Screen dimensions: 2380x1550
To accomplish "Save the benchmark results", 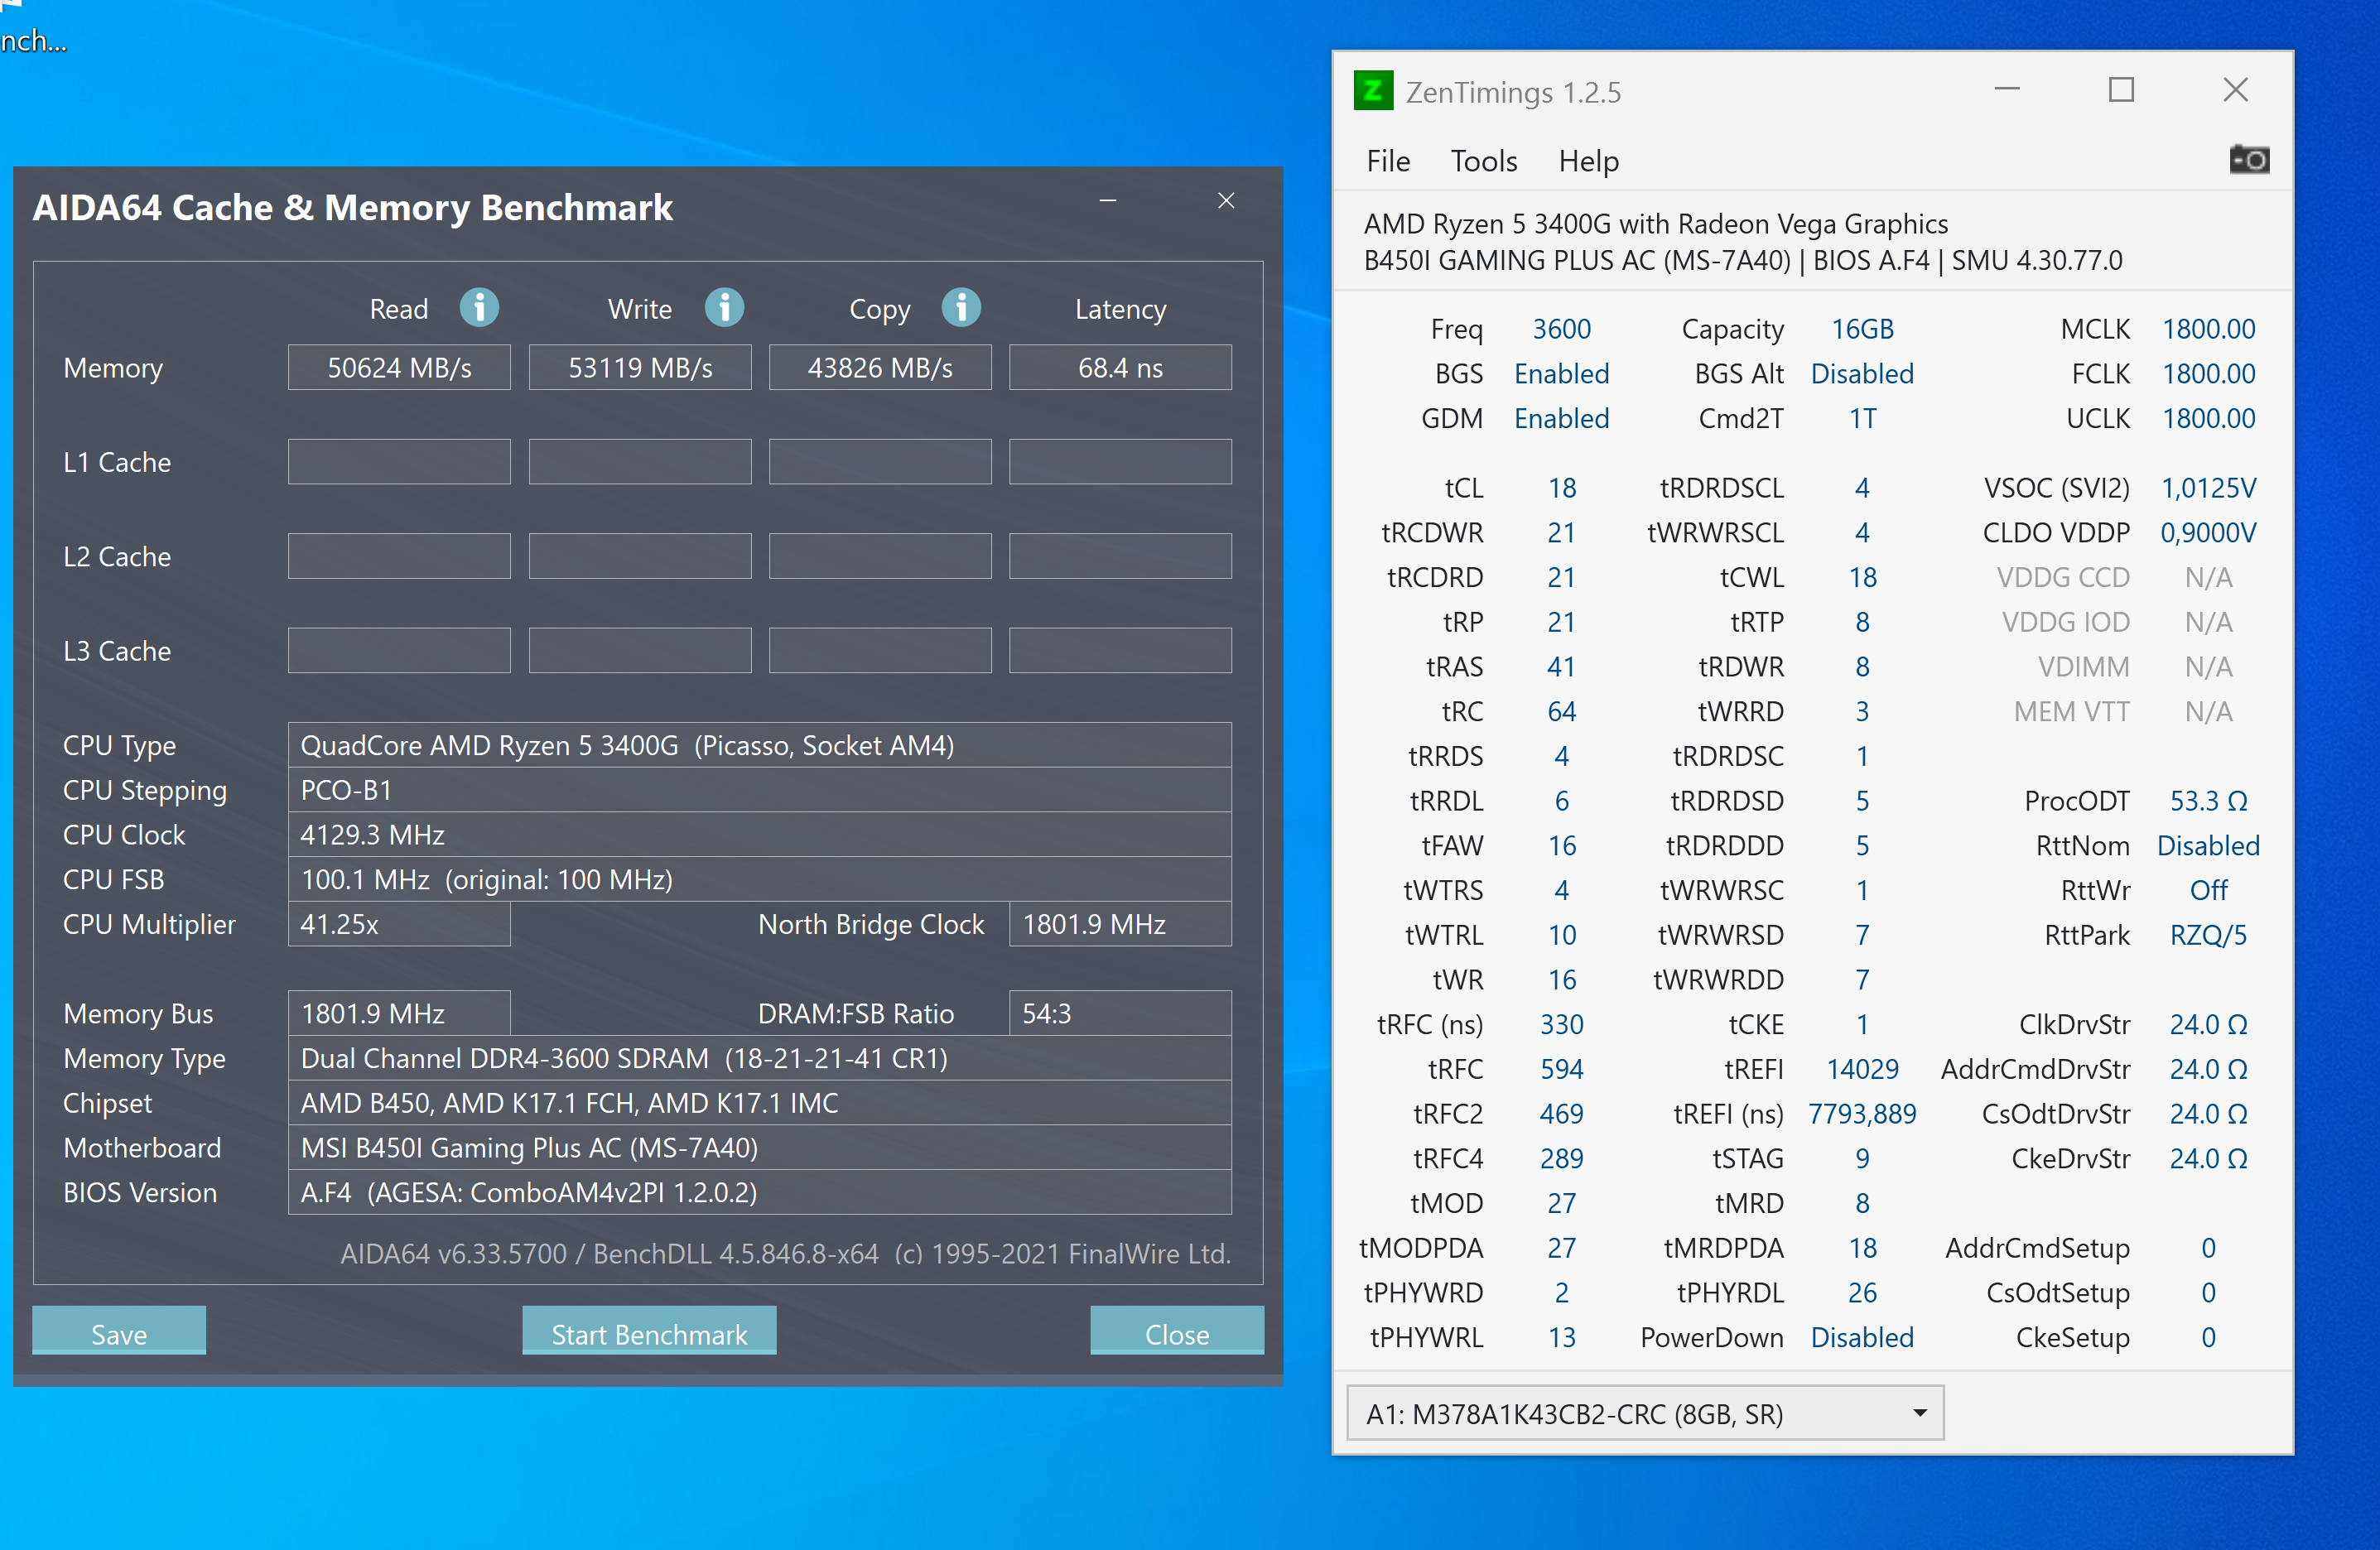I will click(119, 1333).
